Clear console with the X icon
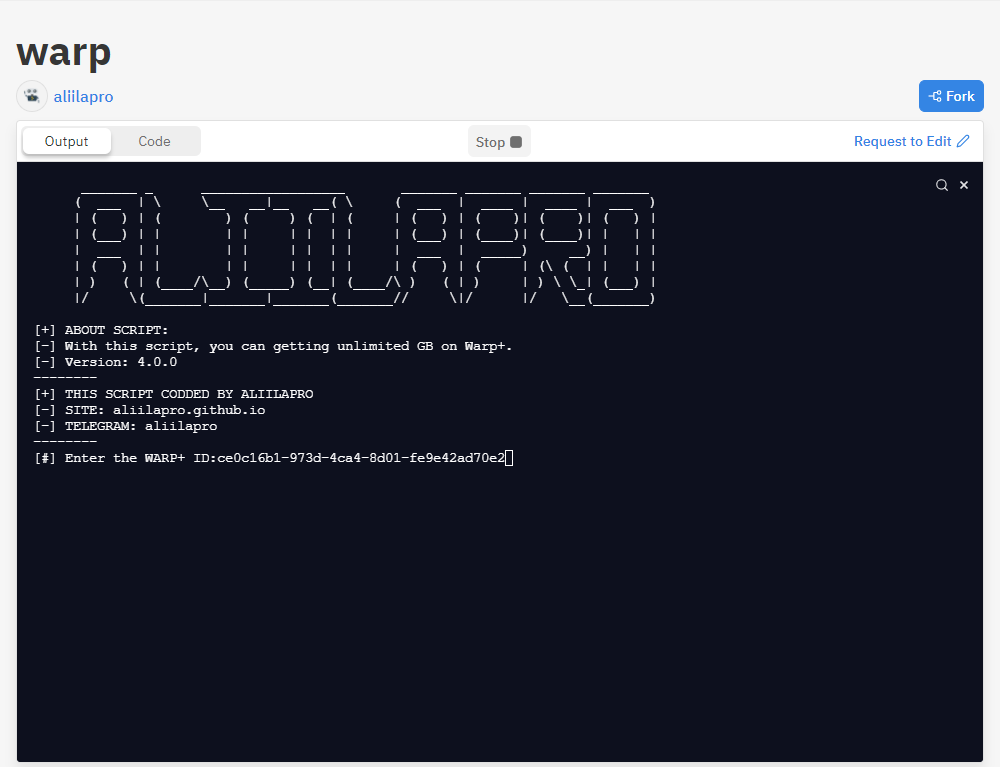The height and width of the screenshot is (767, 1000). coord(964,185)
